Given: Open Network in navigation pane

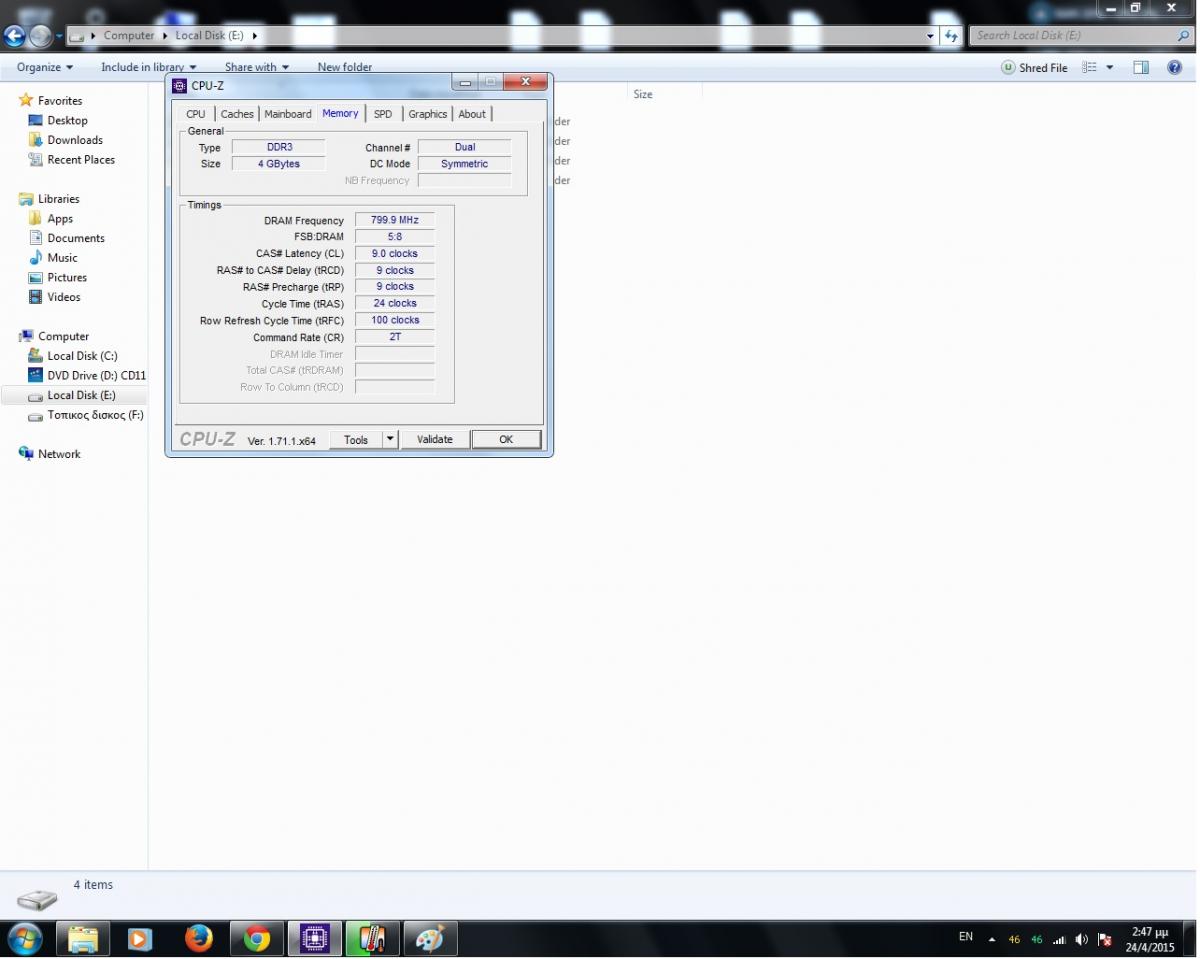Looking at the screenshot, I should [x=59, y=454].
